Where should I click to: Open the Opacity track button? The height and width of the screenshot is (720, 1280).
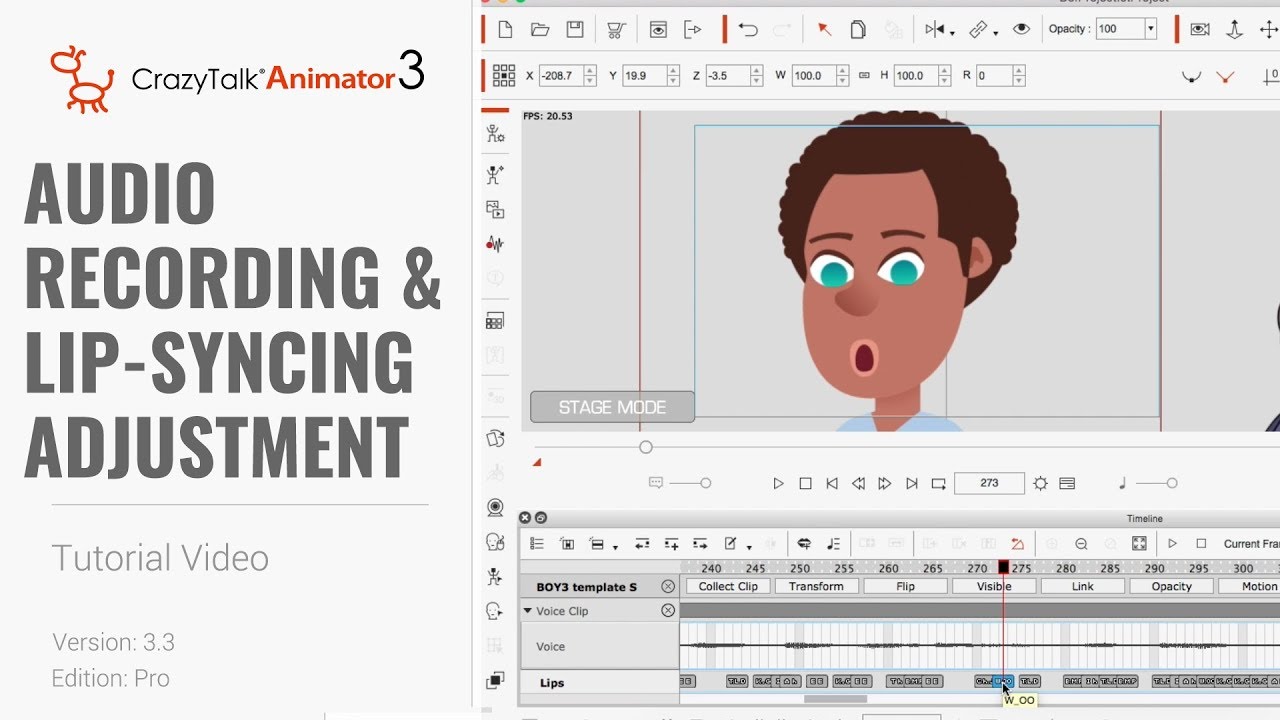point(1171,587)
